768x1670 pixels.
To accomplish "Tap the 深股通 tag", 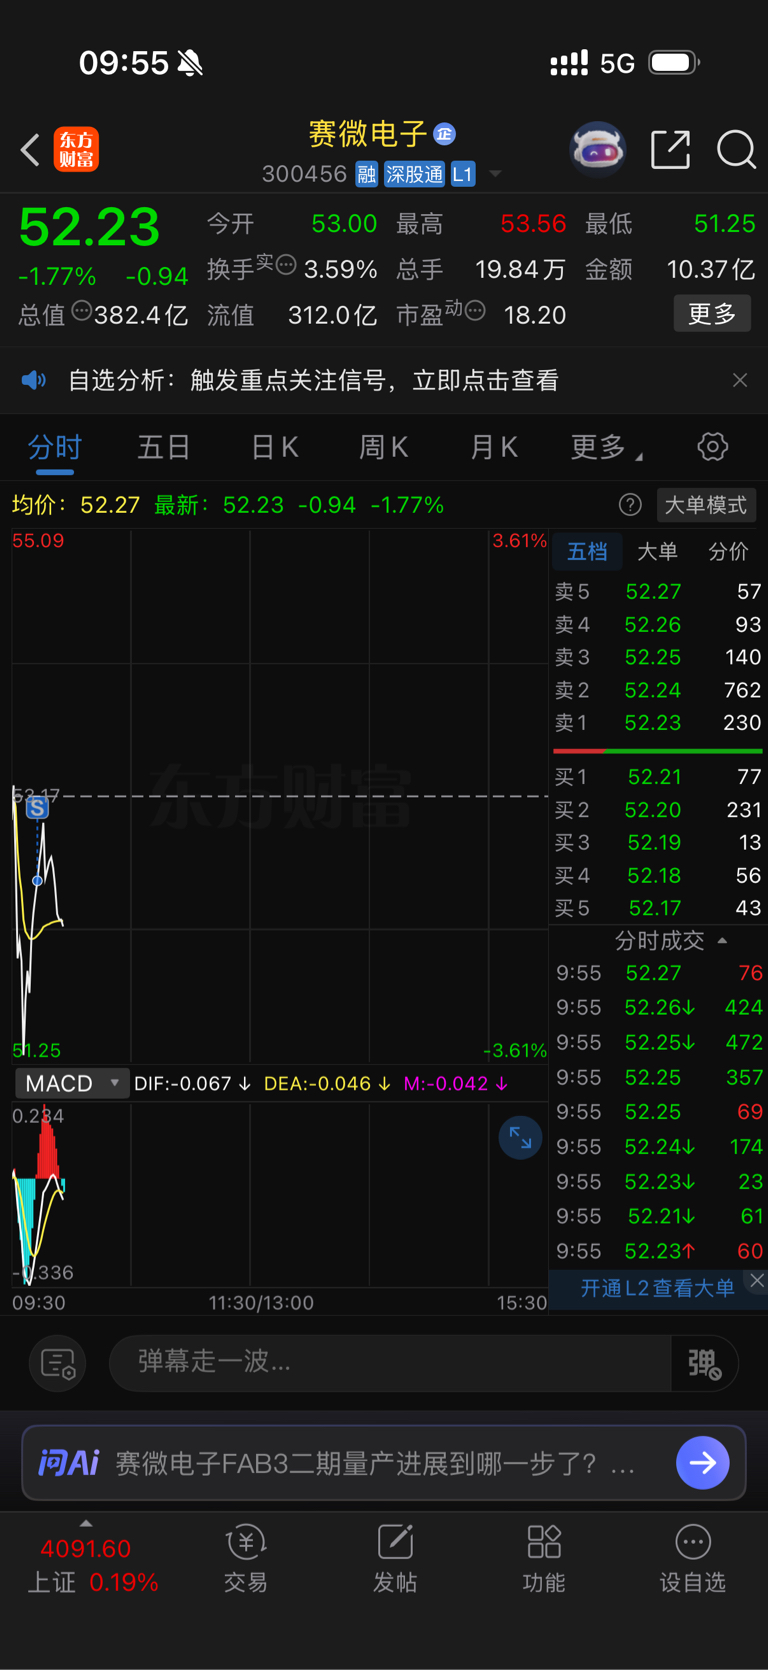I will coord(414,174).
